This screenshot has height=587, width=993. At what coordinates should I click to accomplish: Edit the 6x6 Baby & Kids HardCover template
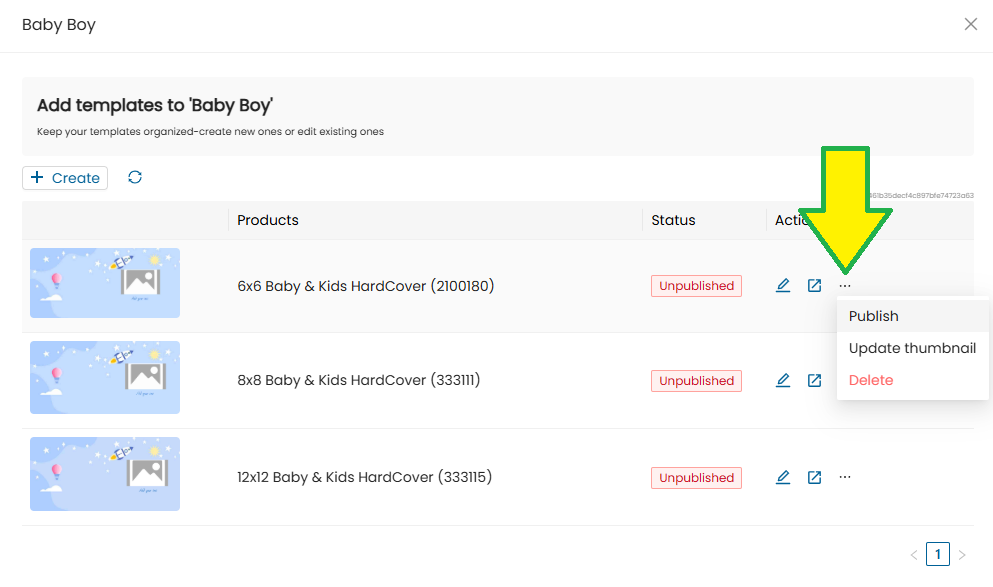pos(783,286)
